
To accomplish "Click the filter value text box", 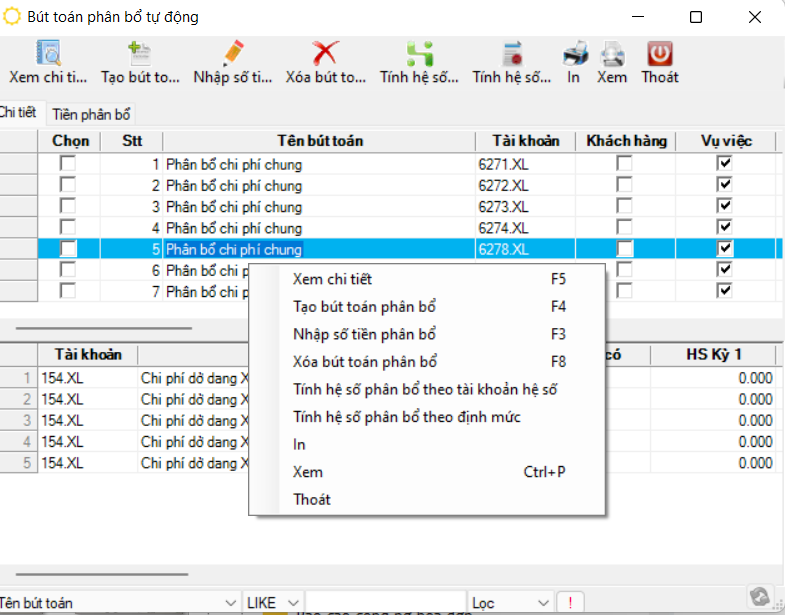I will coord(385,603).
